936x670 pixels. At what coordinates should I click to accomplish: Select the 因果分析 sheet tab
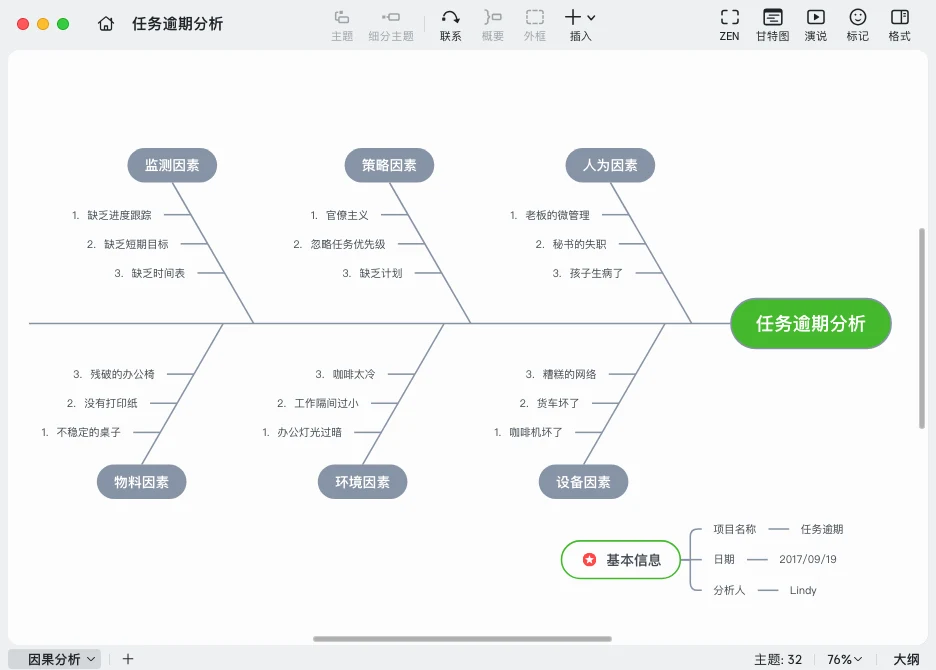tap(55, 659)
